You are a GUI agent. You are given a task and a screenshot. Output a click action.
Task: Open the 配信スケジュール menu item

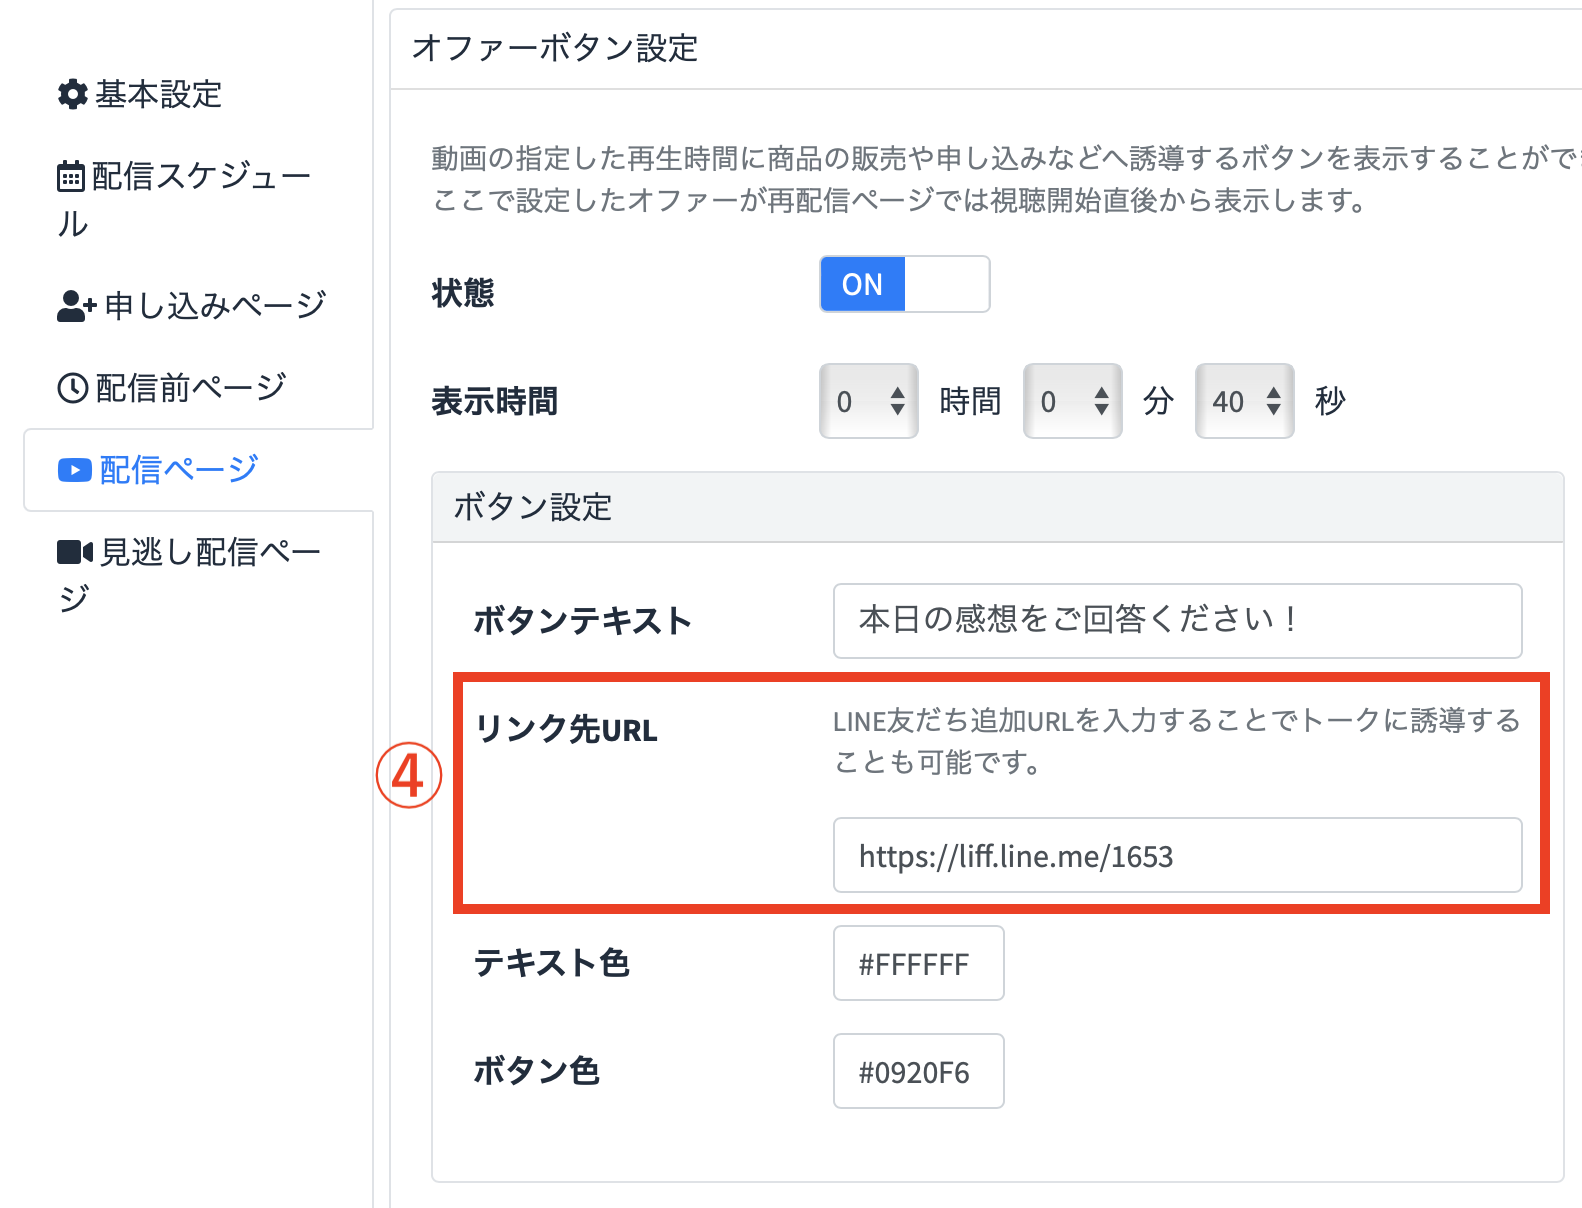(x=184, y=199)
